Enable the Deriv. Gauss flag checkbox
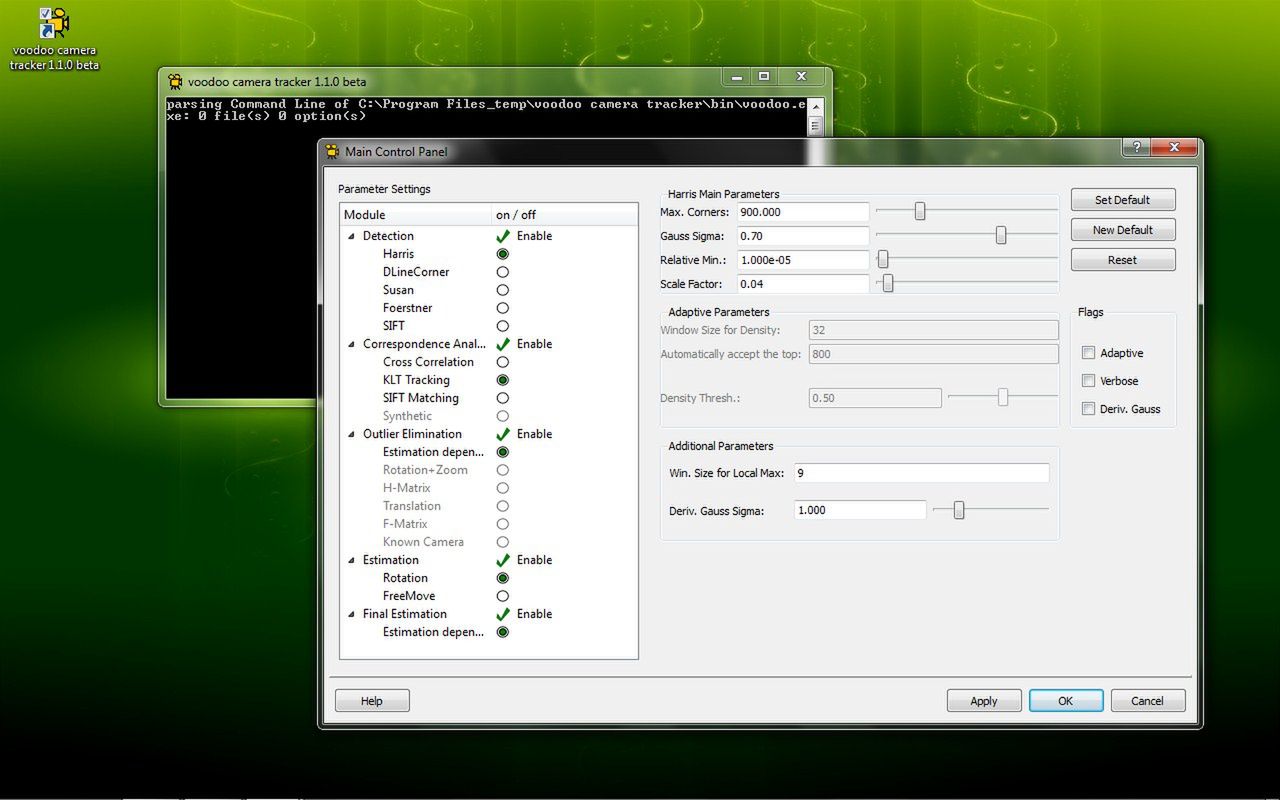Image resolution: width=1280 pixels, height=800 pixels. click(x=1089, y=409)
